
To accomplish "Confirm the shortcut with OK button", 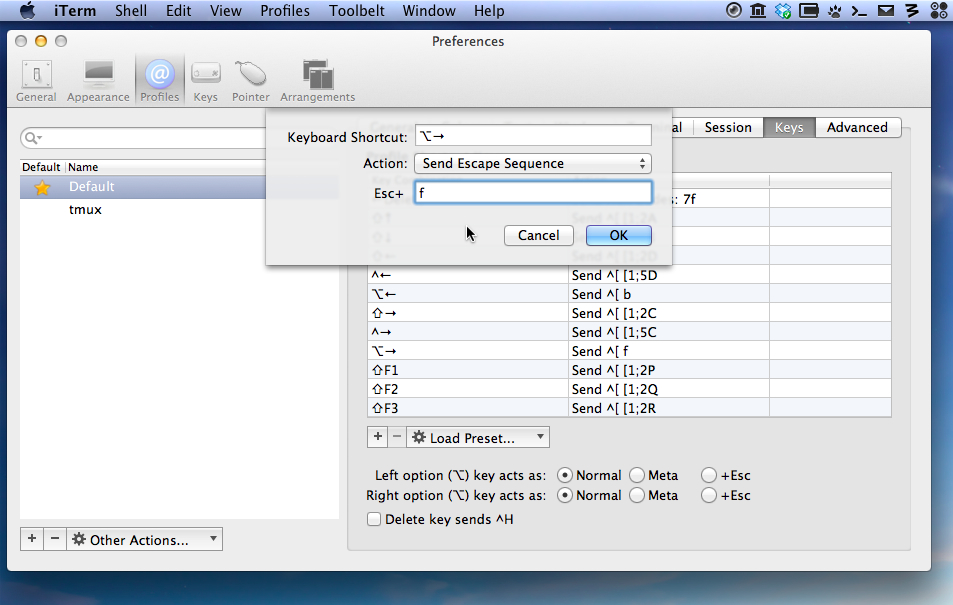I will 619,235.
